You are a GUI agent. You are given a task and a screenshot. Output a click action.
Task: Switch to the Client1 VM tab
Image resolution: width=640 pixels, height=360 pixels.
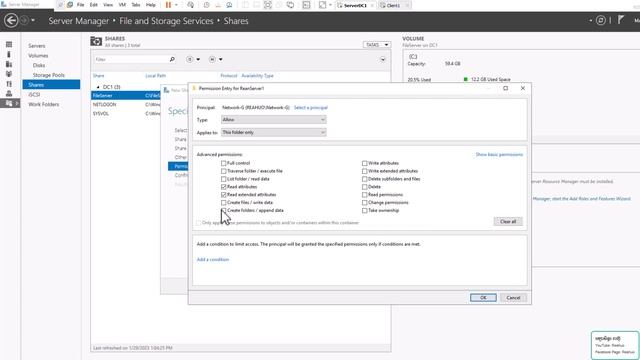point(393,5)
